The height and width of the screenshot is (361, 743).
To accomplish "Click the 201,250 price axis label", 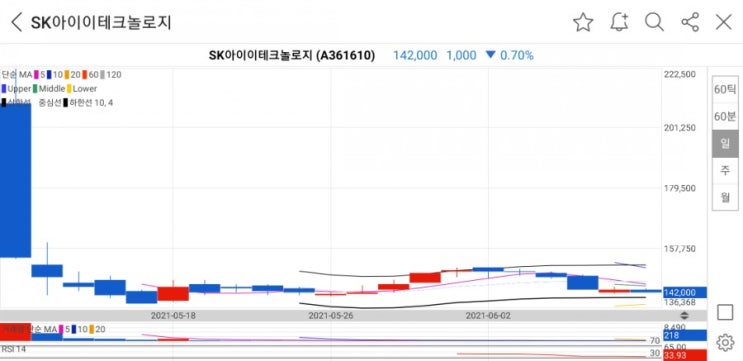I will (x=680, y=127).
